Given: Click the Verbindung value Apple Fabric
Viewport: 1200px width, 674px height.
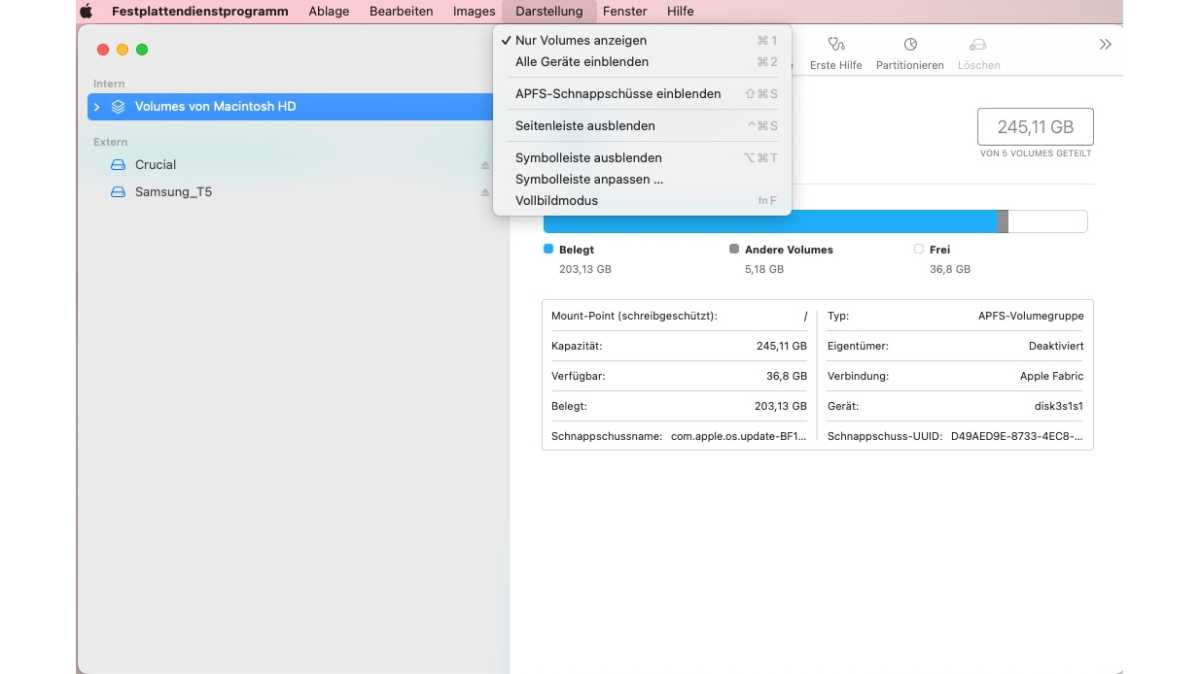Looking at the screenshot, I should [1051, 376].
